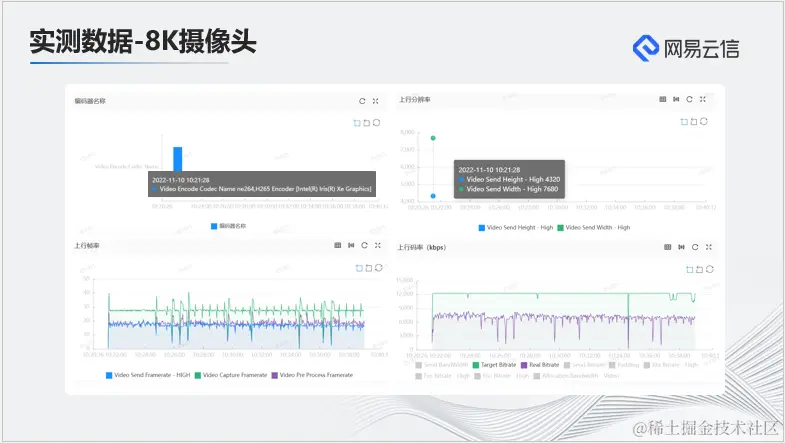Open data table view for 上行帧率

338,245
